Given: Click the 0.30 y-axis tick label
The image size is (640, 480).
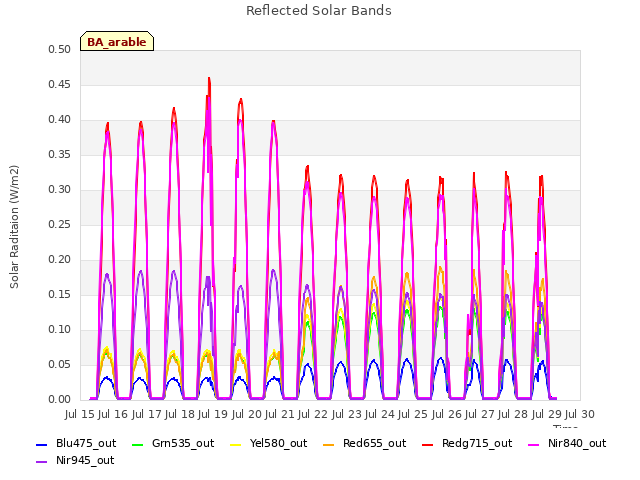Looking at the screenshot, I should [x=60, y=190].
